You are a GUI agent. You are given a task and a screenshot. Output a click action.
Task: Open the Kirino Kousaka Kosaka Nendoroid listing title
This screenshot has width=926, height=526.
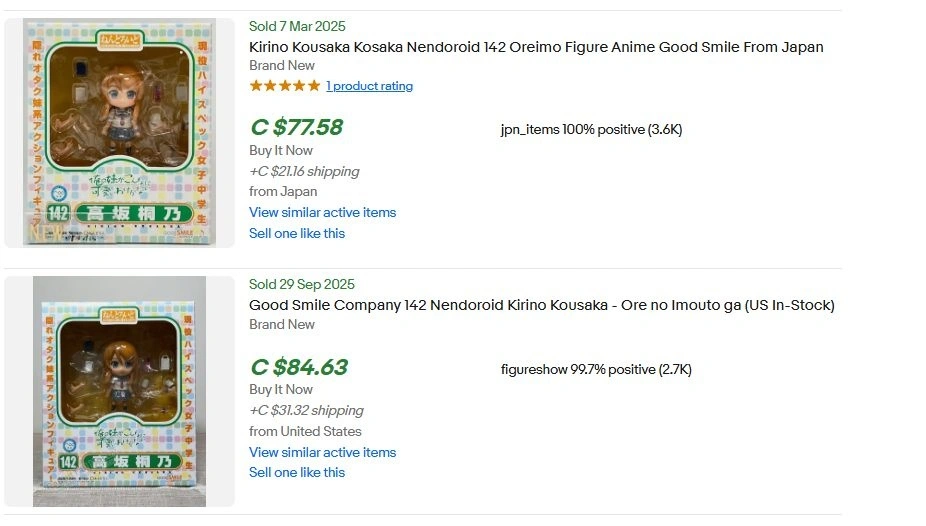(x=536, y=47)
